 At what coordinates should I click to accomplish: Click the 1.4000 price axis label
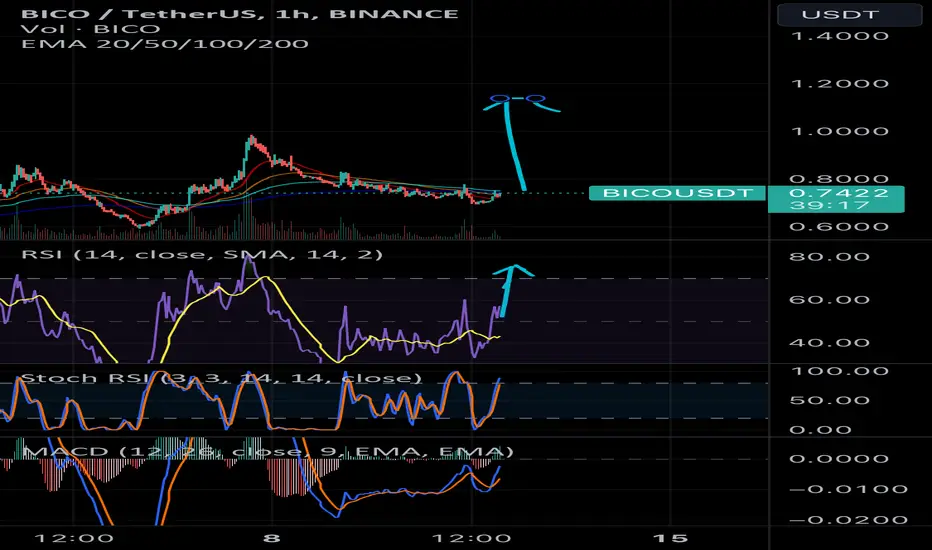tap(840, 36)
